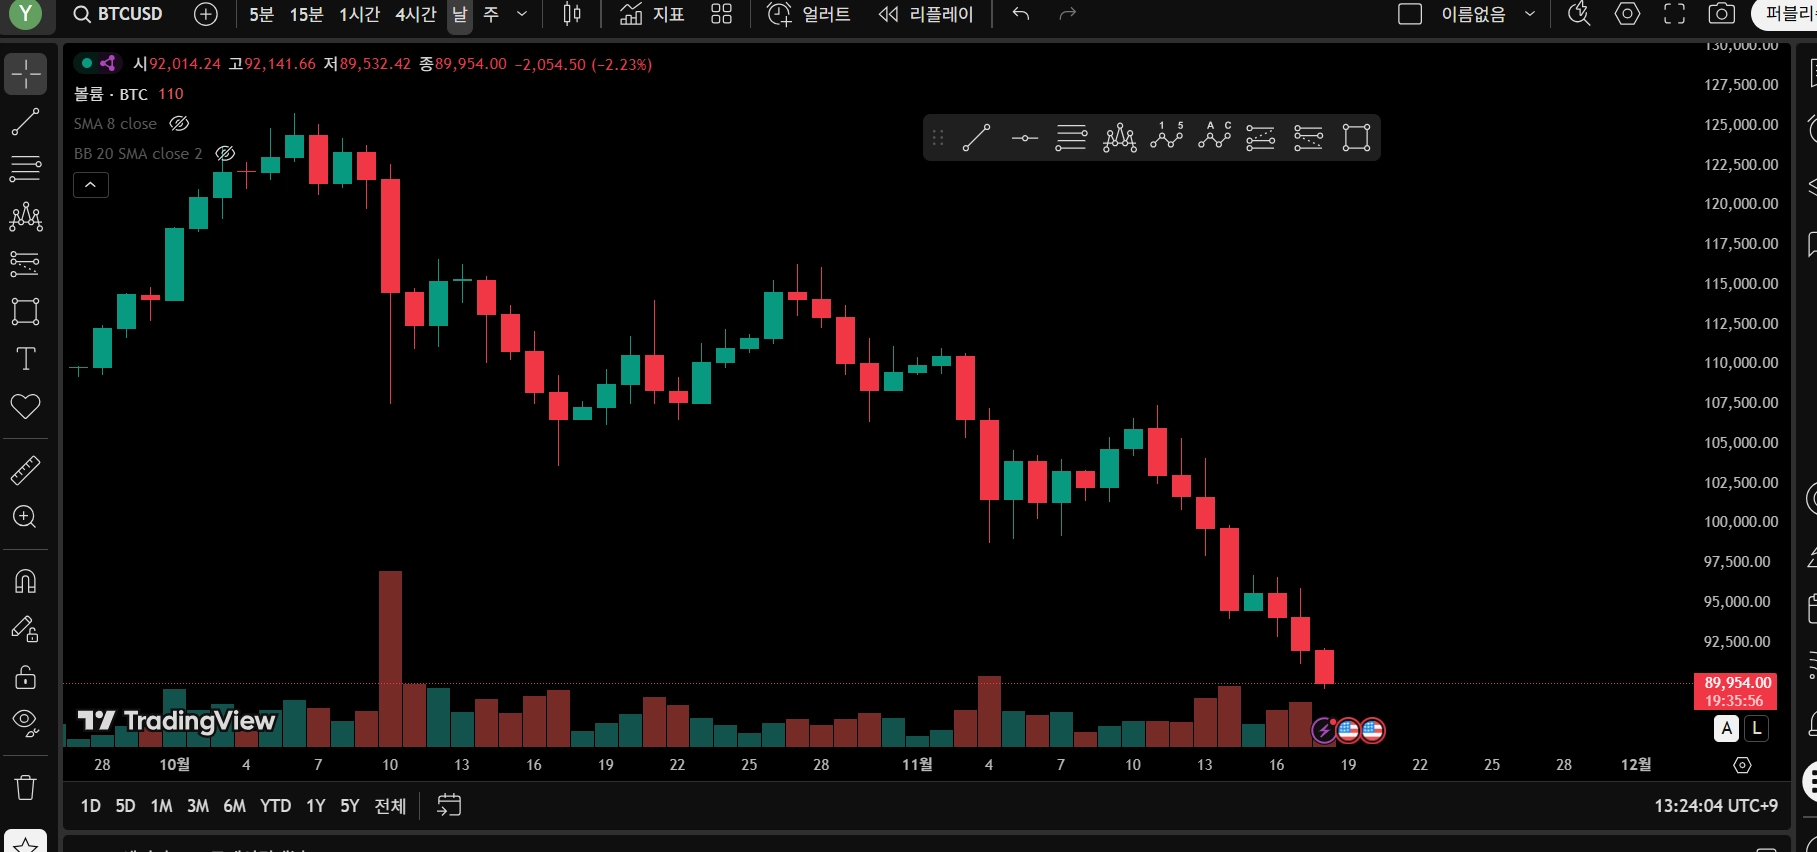Open the go-to-date calendar icon
This screenshot has width=1817, height=852.
[449, 805]
